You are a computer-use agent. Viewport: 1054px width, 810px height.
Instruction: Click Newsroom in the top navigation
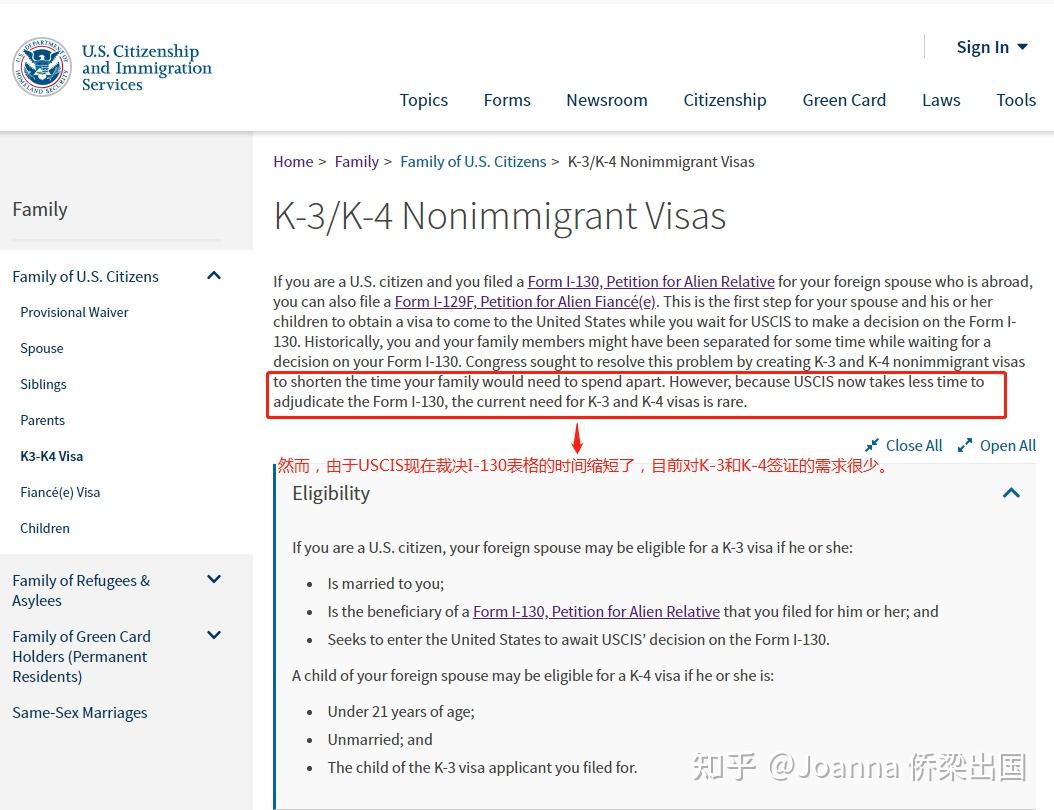tap(606, 100)
